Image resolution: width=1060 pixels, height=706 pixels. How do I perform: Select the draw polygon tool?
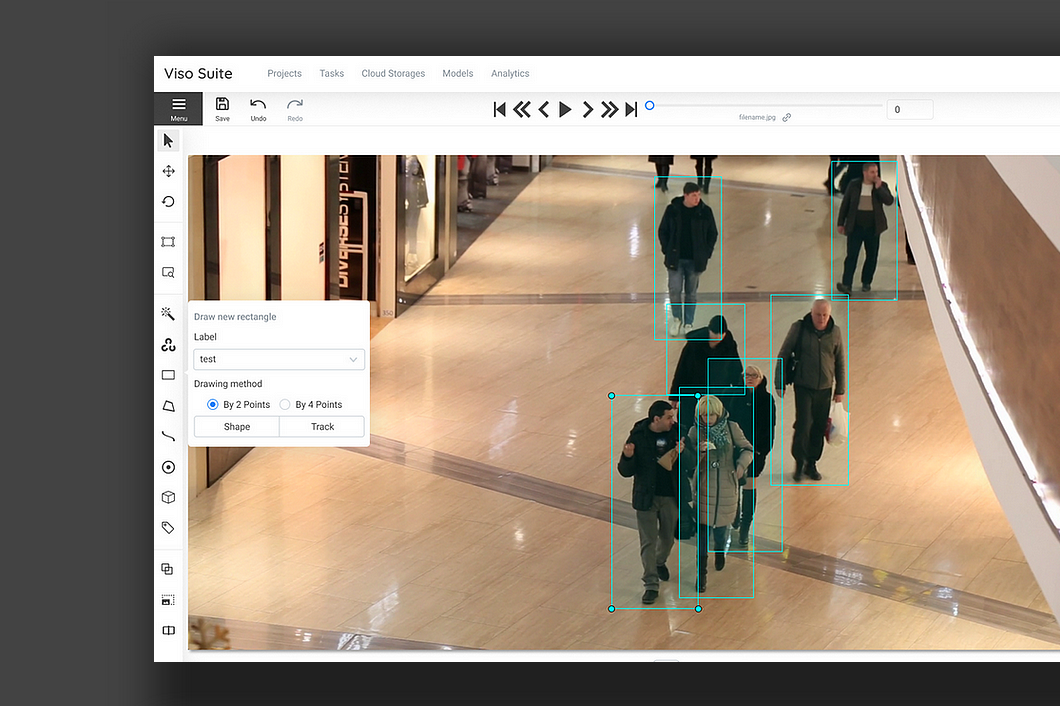pyautogui.click(x=168, y=406)
